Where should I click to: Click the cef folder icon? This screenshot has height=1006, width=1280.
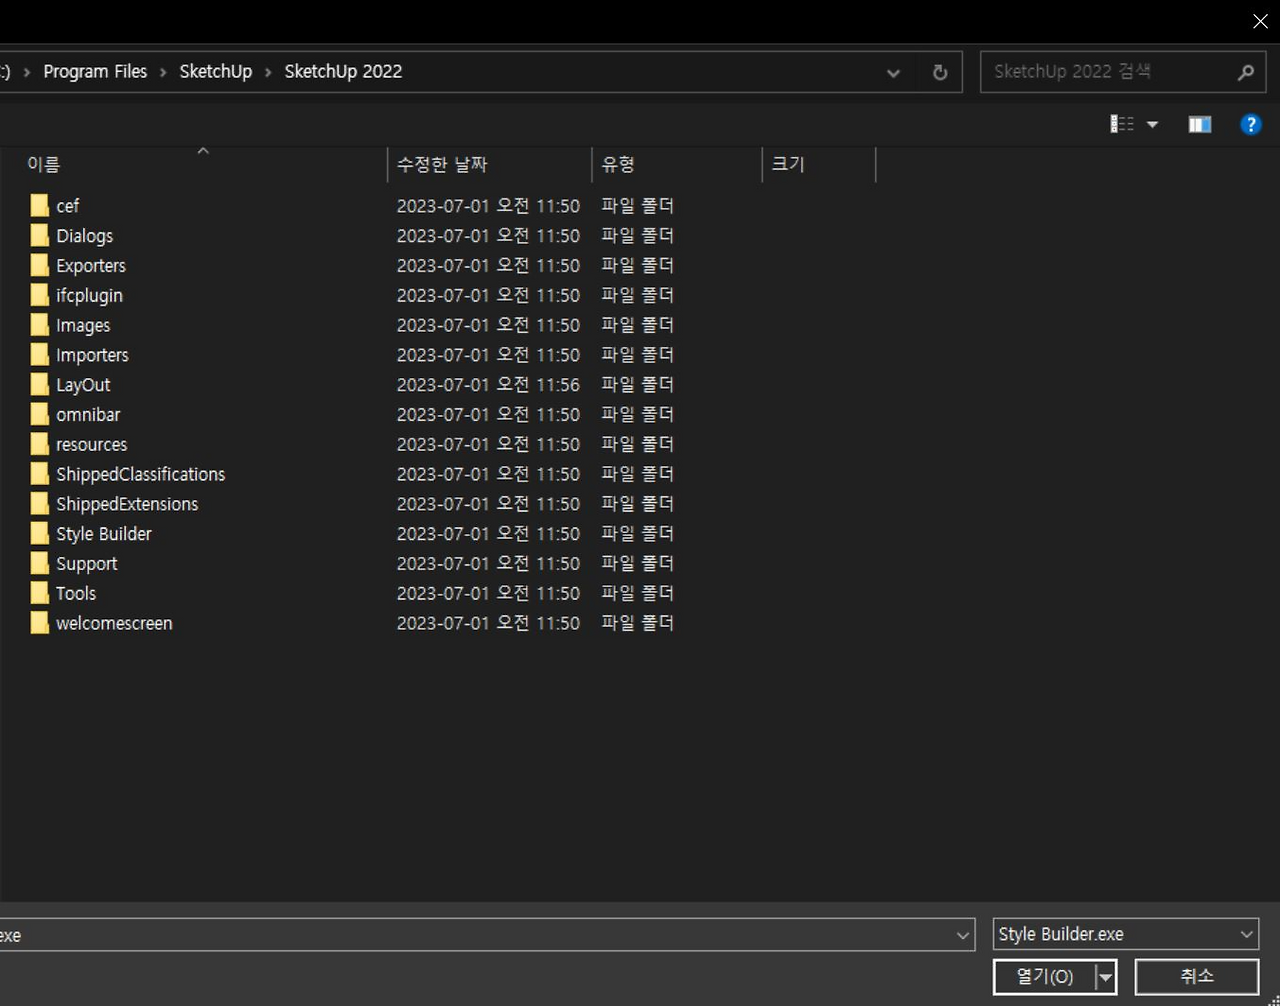click(39, 206)
